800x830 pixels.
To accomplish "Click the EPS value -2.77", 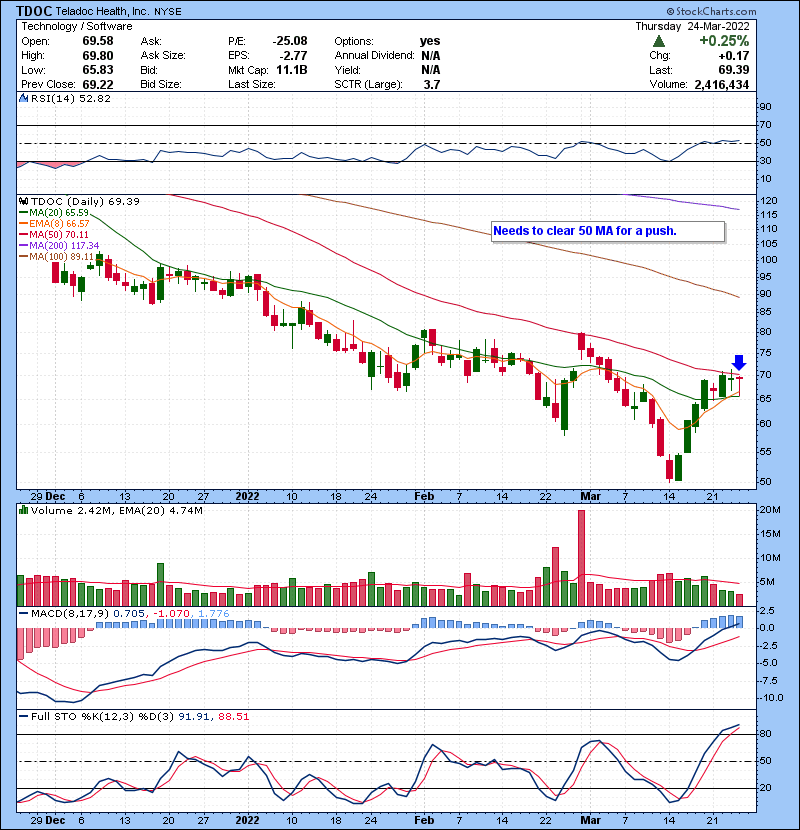I will click(x=294, y=55).
